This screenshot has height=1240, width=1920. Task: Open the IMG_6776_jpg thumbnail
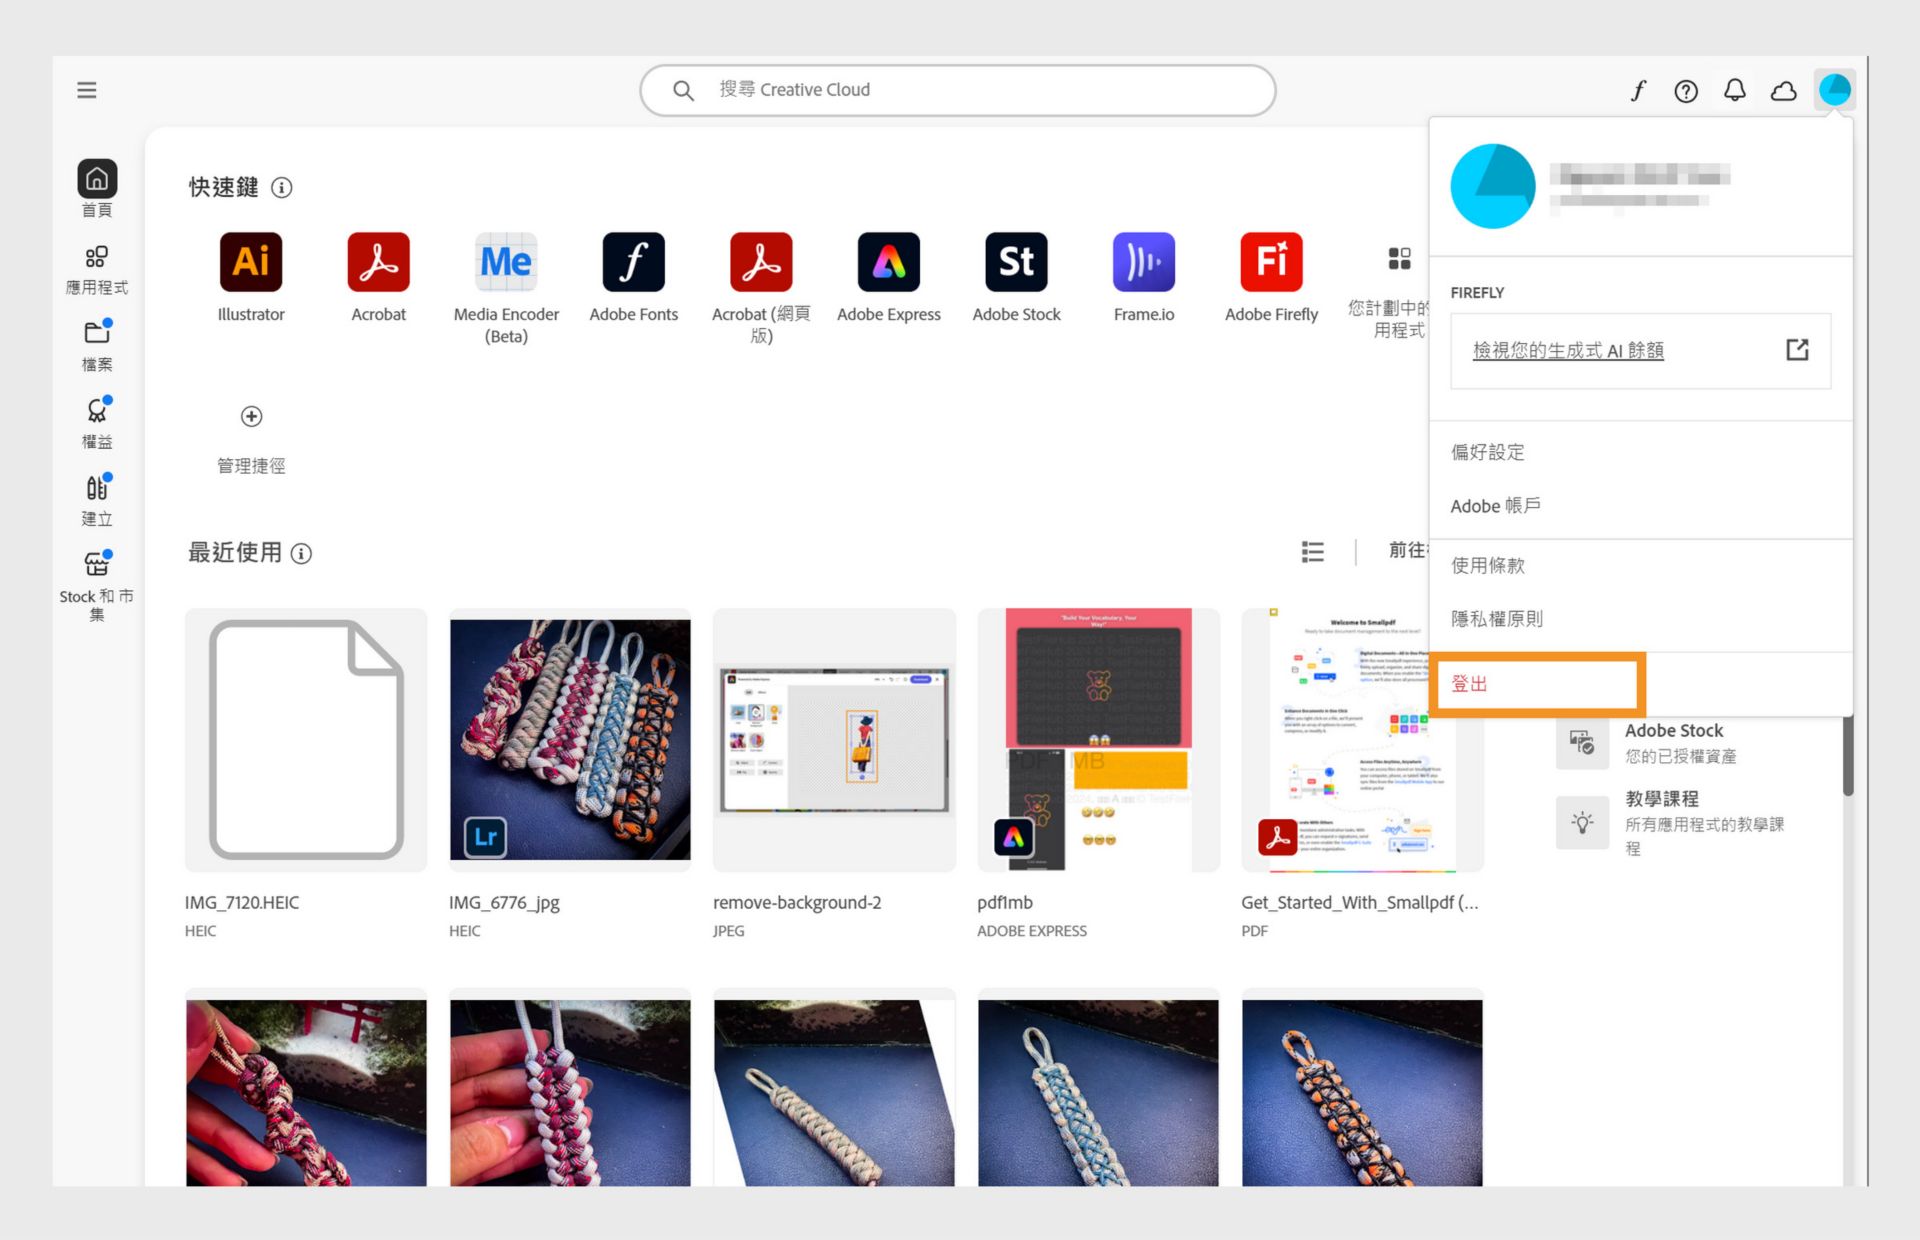570,739
